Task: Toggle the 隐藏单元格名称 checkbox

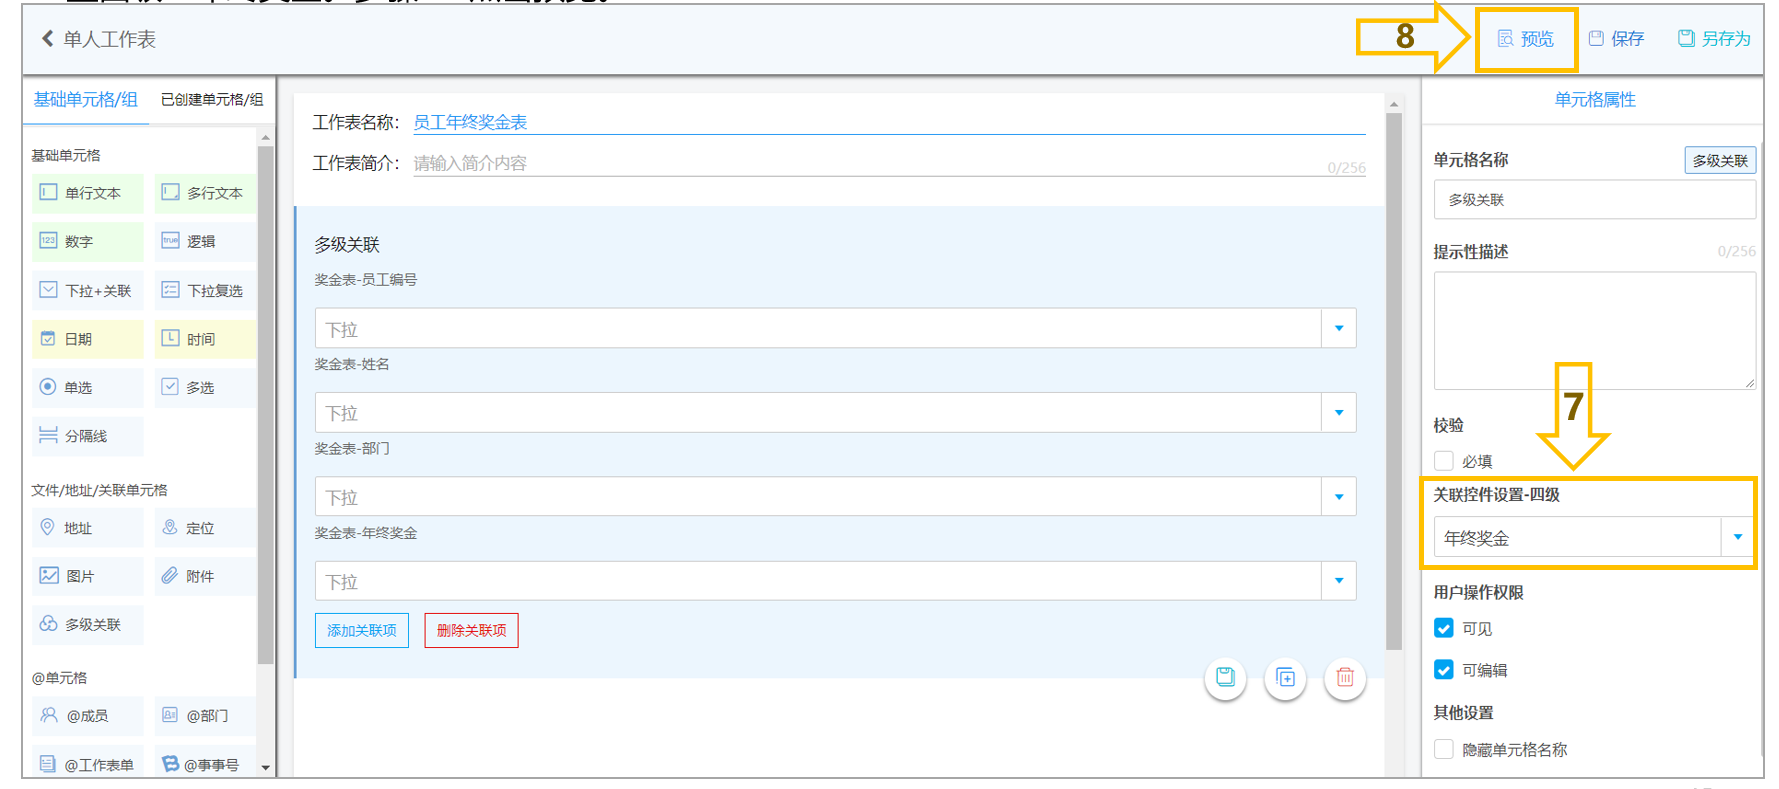Action: tap(1444, 749)
